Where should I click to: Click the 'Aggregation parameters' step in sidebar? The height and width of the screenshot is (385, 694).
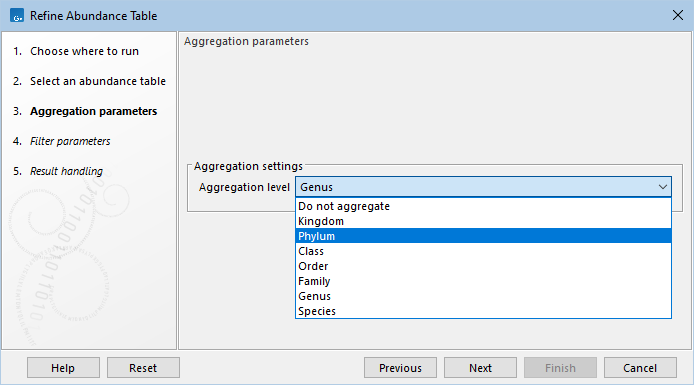[x=93, y=112]
